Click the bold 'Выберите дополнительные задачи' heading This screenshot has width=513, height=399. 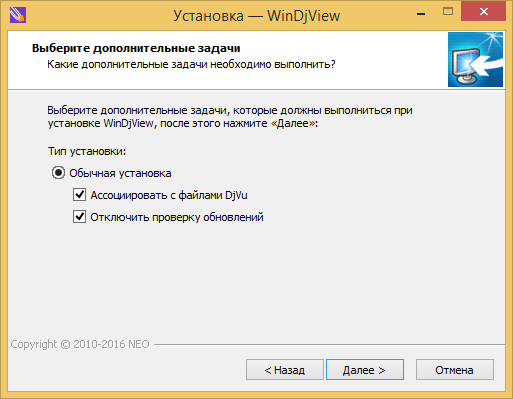(x=136, y=48)
